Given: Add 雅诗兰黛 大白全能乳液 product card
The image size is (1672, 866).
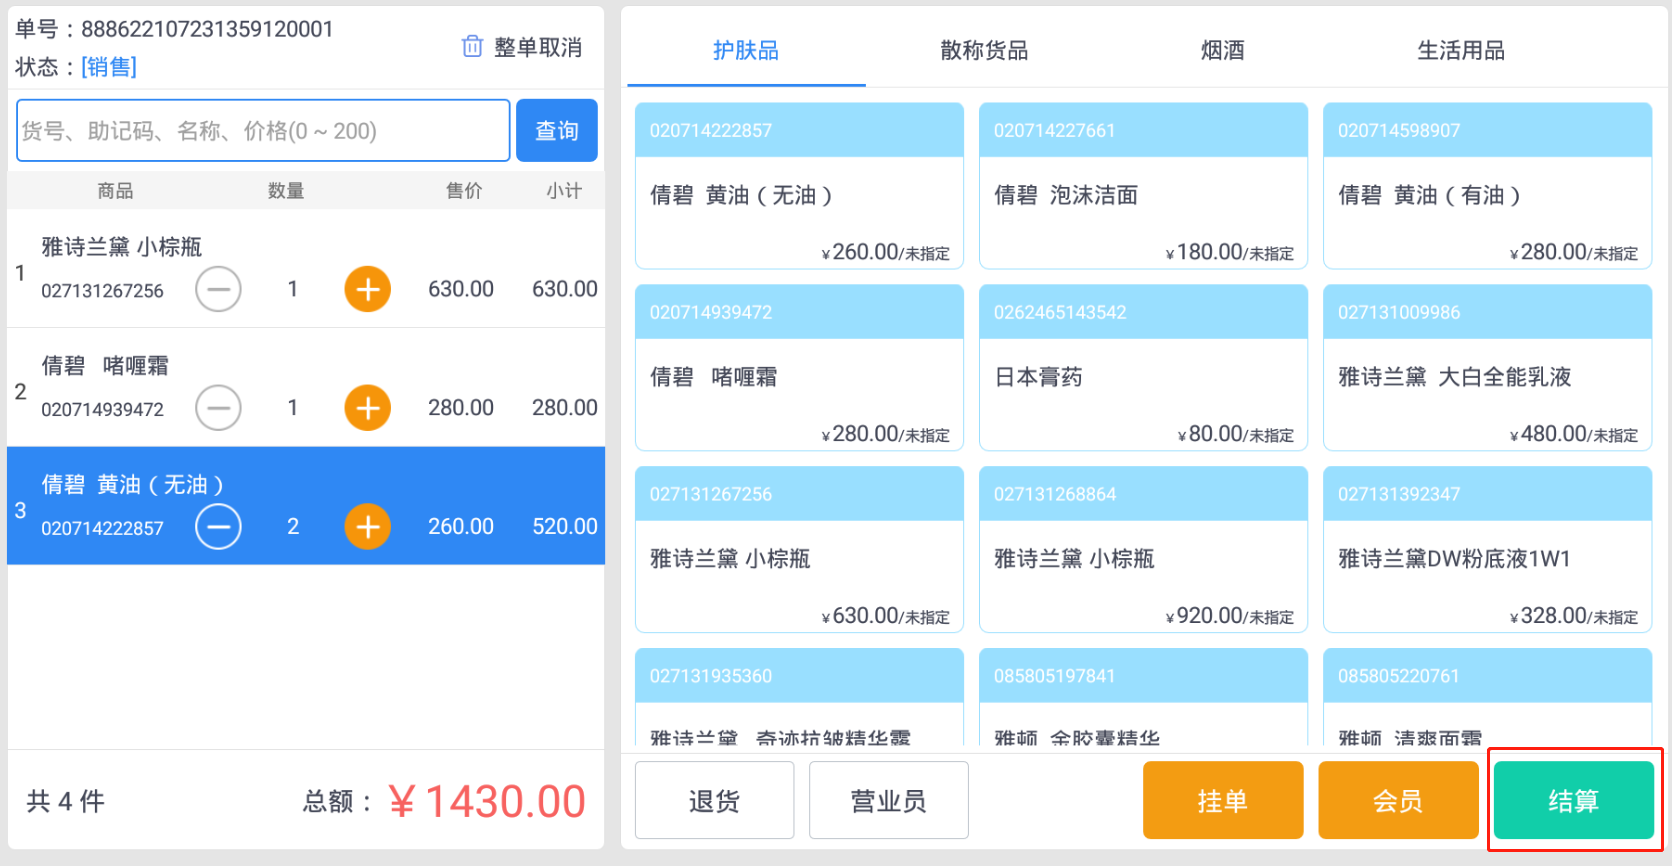Looking at the screenshot, I should pyautogui.click(x=1487, y=368).
